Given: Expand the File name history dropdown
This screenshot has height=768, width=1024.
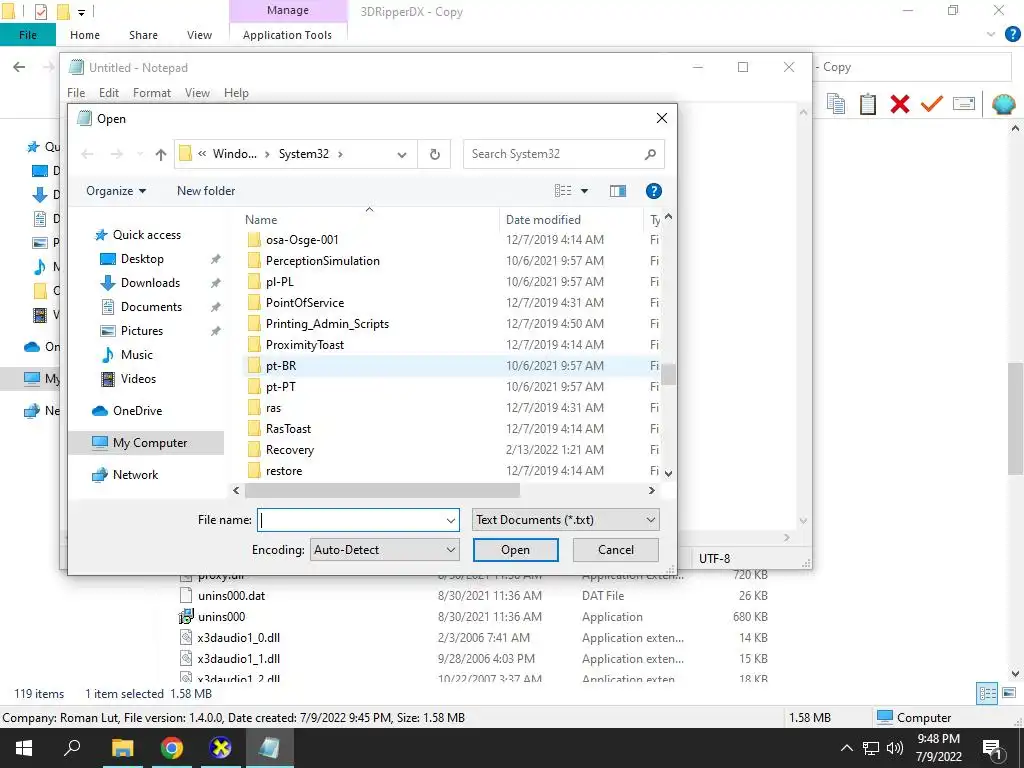Looking at the screenshot, I should [x=451, y=520].
